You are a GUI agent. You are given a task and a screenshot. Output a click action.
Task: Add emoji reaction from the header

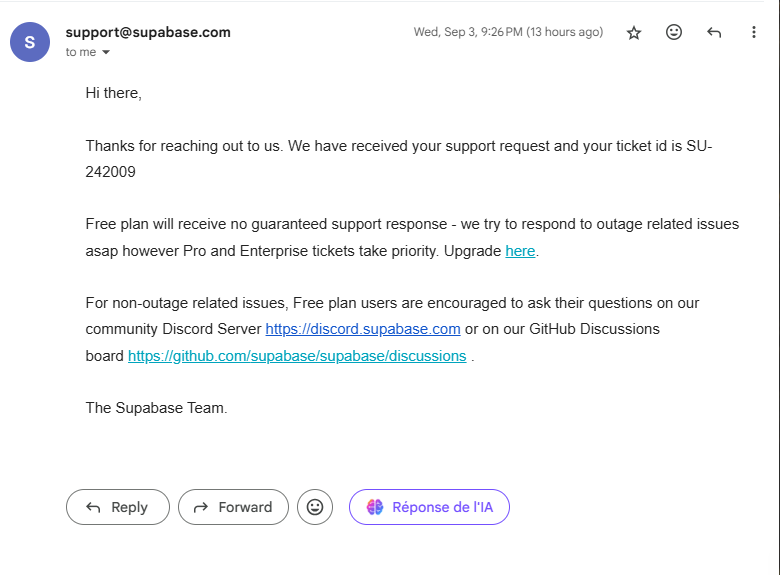pos(674,32)
